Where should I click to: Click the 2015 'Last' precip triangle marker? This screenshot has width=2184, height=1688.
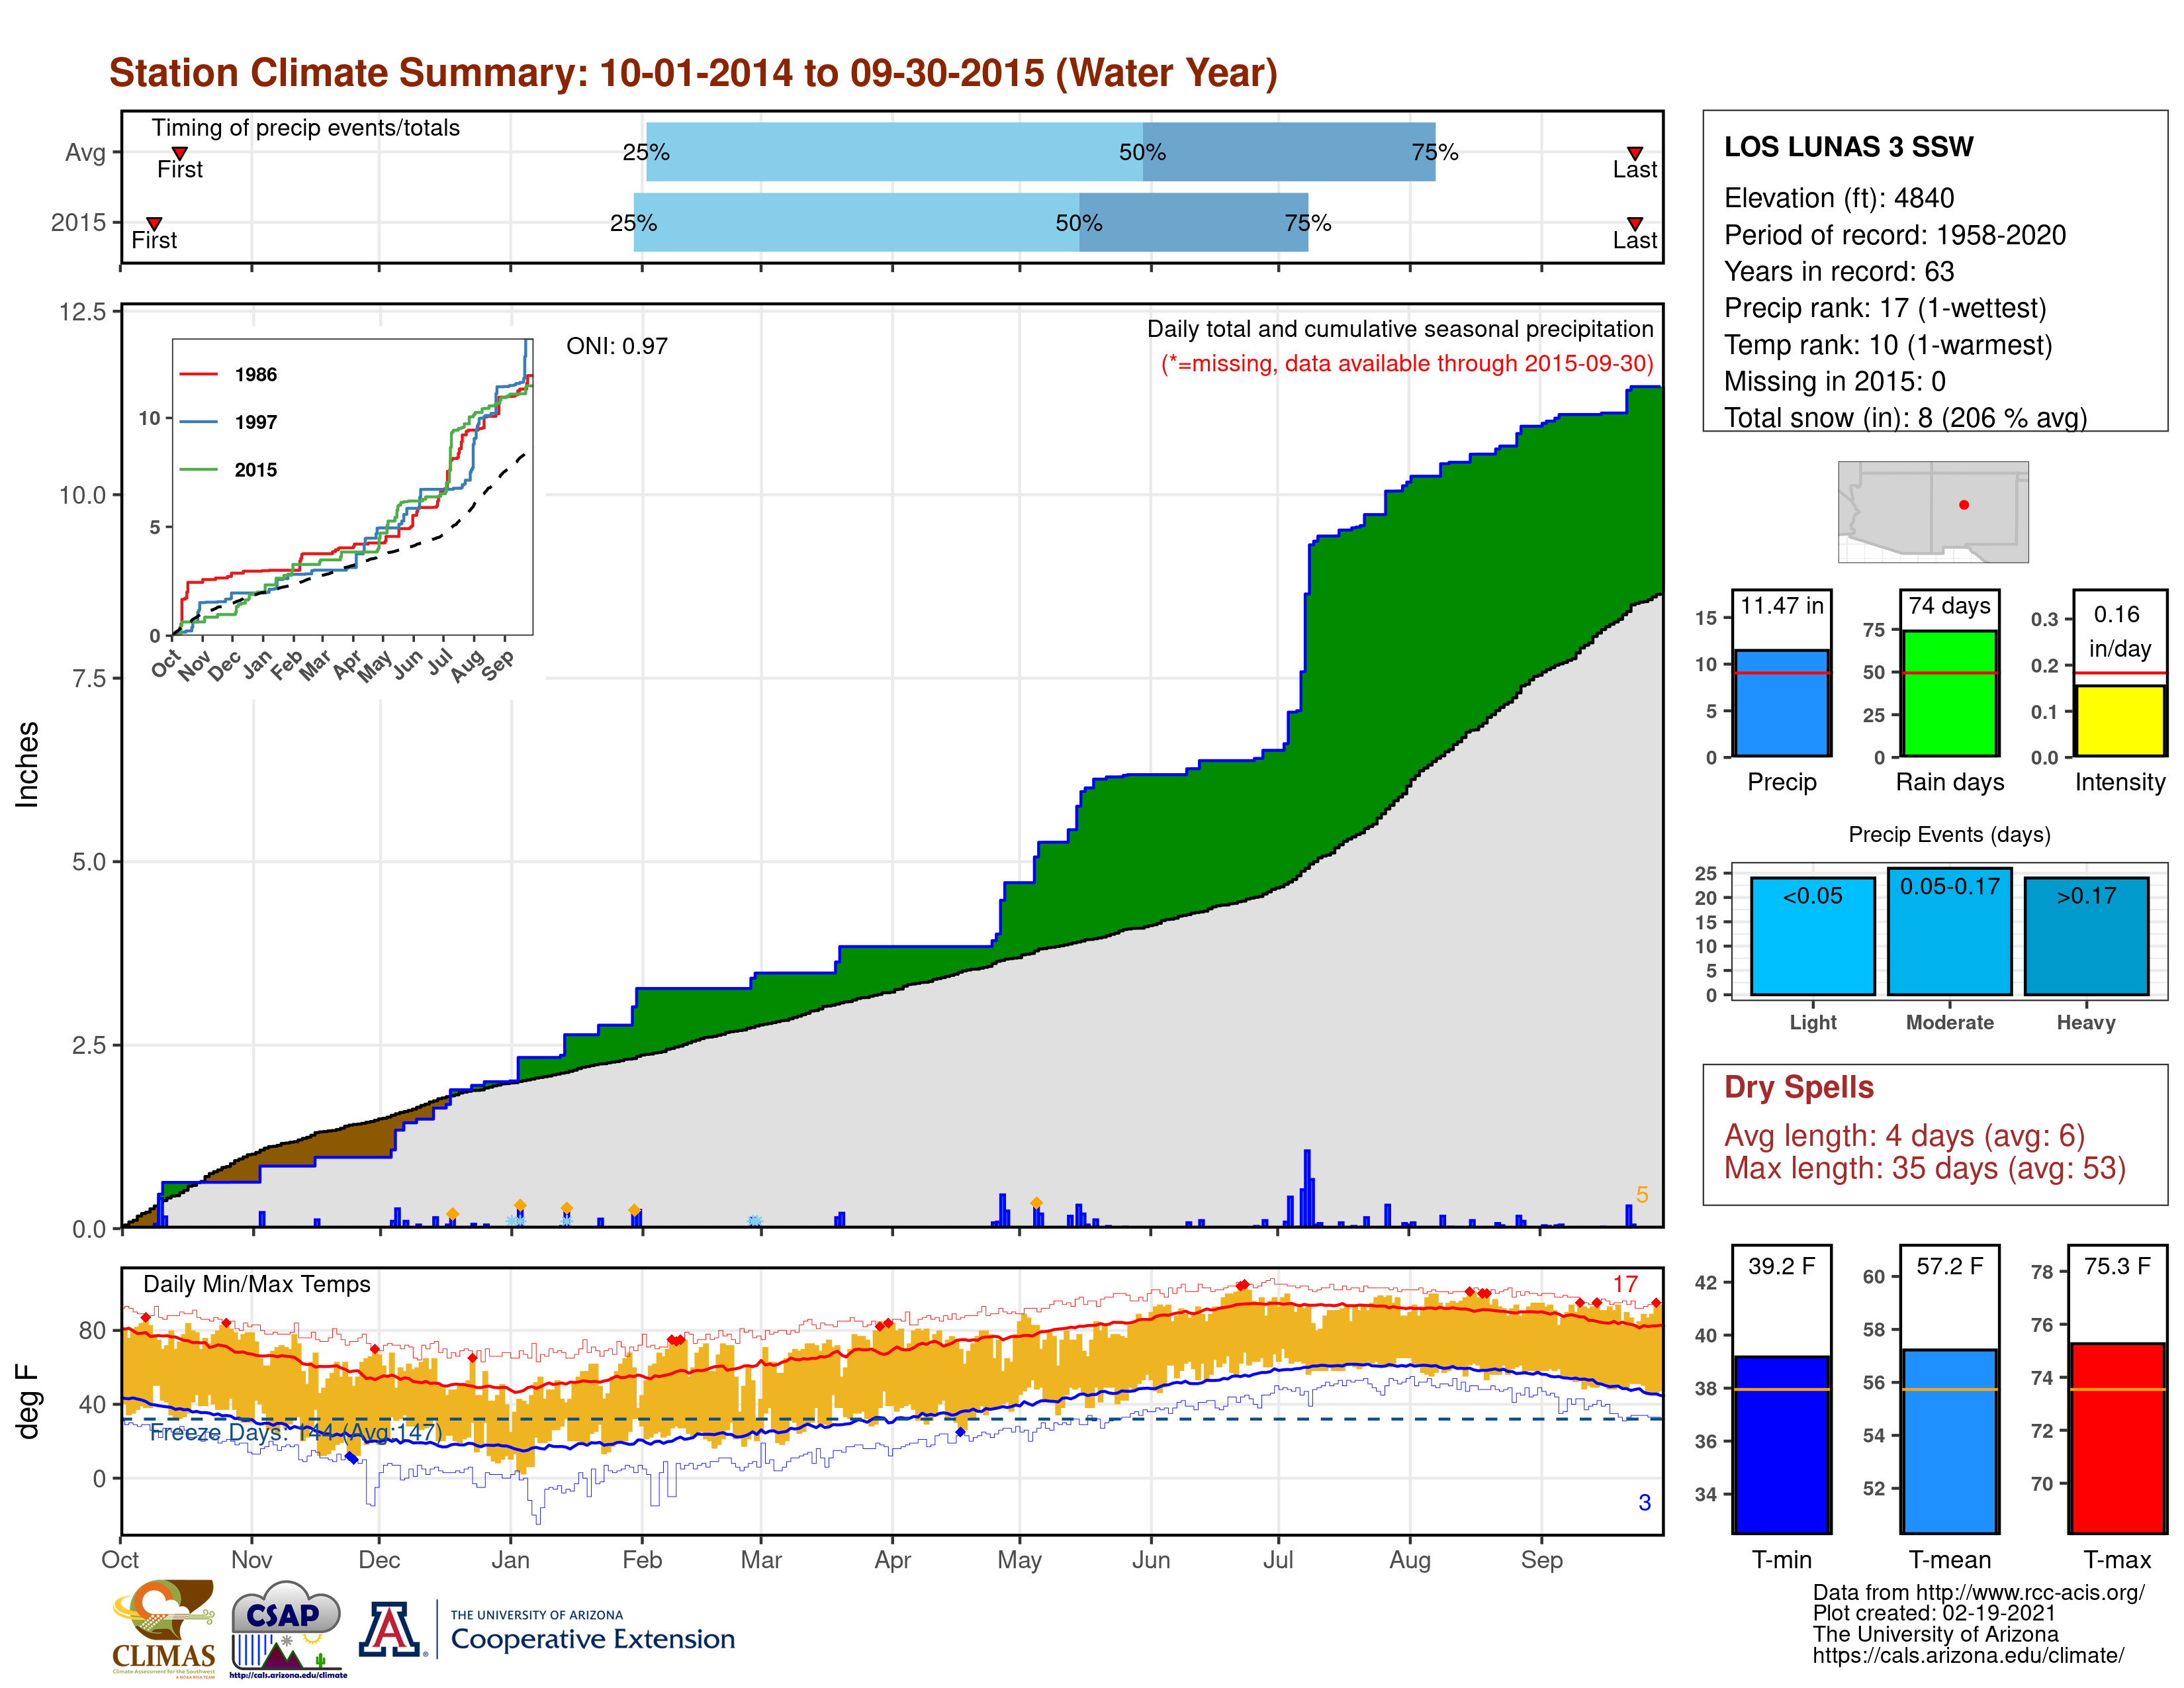pos(1634,223)
